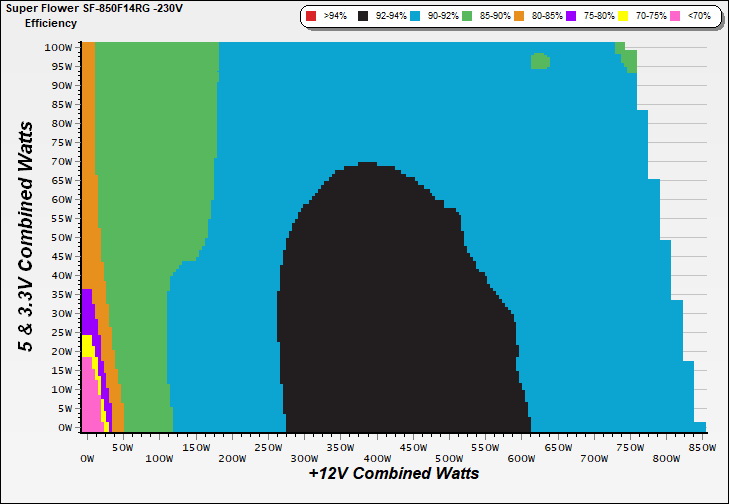729x504 pixels.
Task: Click the wide green band on the left
Action: [x=150, y=200]
